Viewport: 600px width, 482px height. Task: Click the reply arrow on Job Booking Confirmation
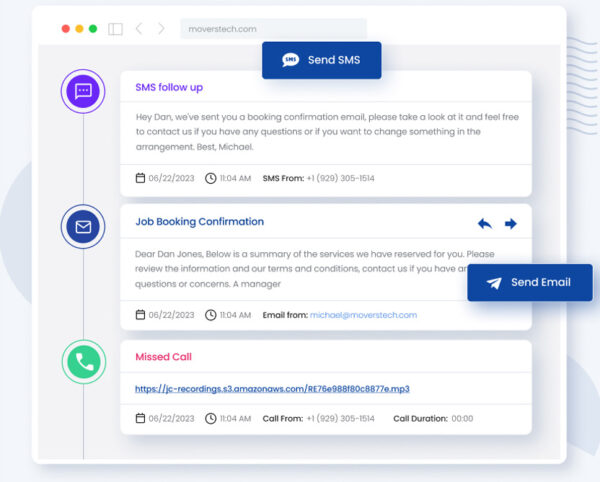(x=485, y=224)
